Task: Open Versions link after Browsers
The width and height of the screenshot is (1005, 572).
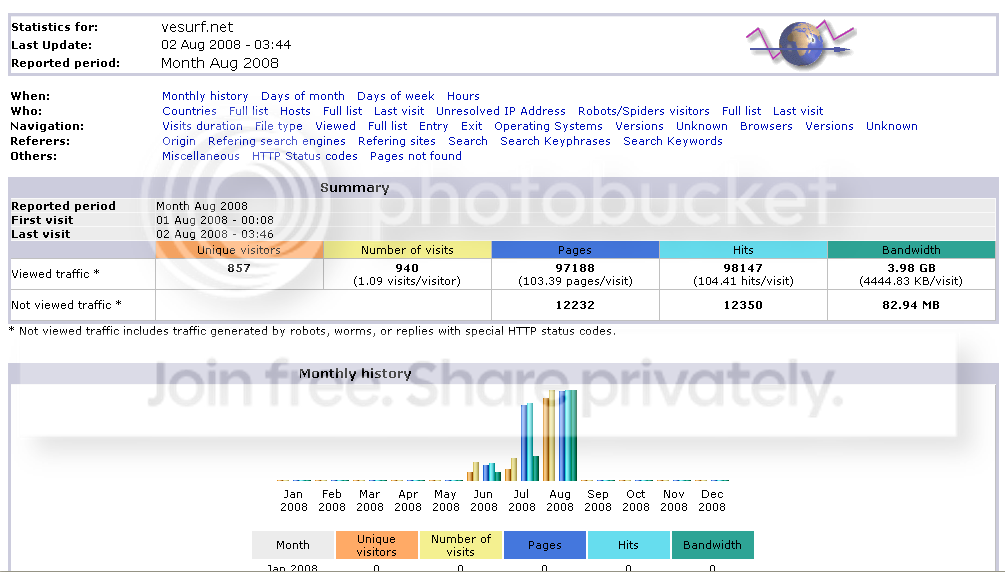Action: coord(829,126)
